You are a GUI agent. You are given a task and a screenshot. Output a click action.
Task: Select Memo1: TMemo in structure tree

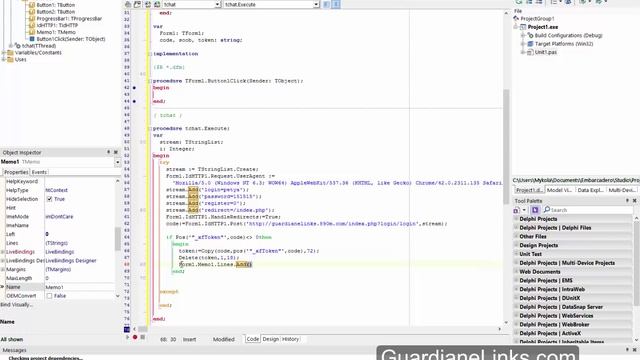pos(56,32)
